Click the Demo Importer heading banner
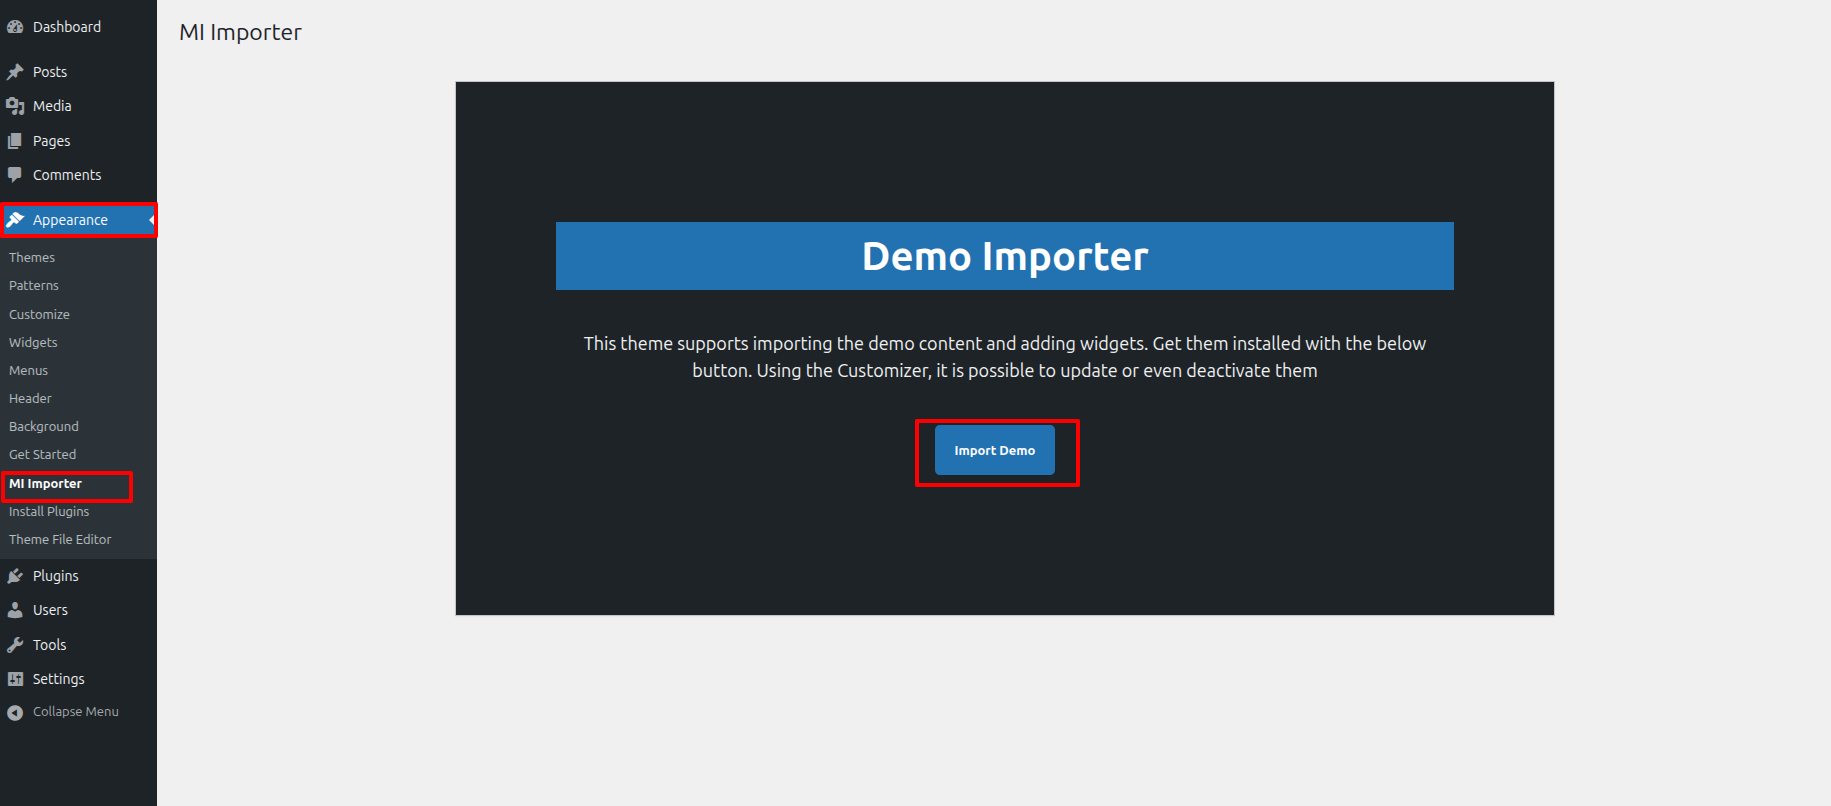Image resolution: width=1831 pixels, height=806 pixels. point(1004,256)
